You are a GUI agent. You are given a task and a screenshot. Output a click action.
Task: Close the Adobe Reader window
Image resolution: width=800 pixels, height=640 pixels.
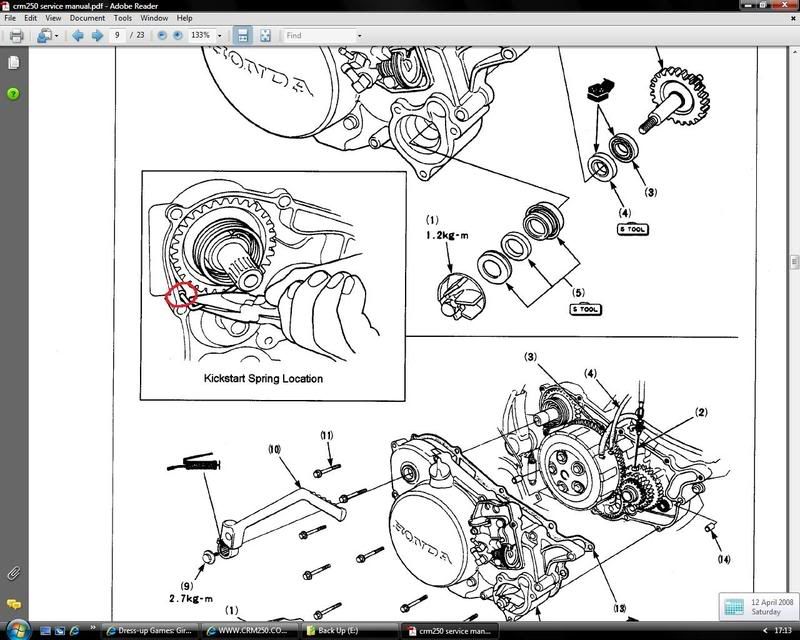786,5
